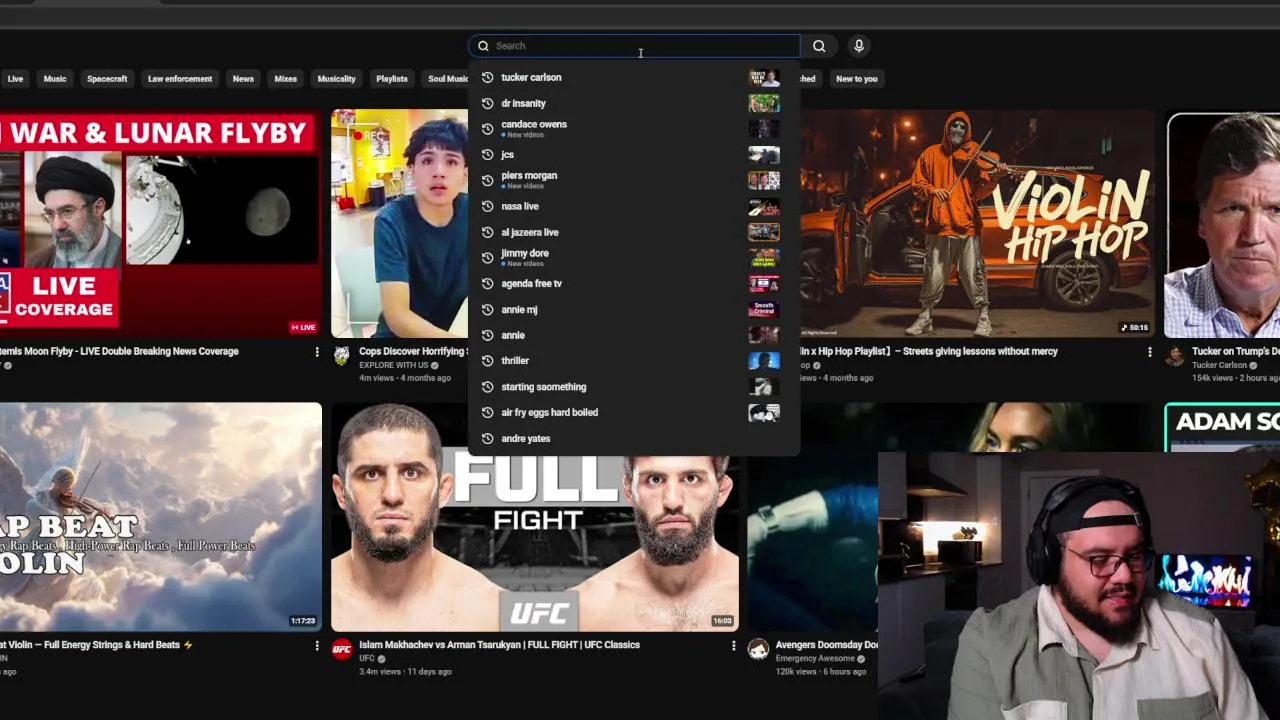Screen dimensions: 1280x720
Task: Select 'agenda free tv' search suggestion
Action: [x=634, y=284]
